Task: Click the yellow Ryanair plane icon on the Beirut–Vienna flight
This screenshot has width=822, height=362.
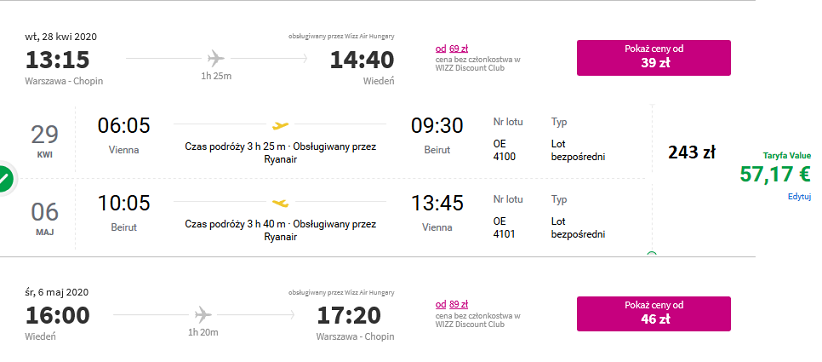Action: pos(280,203)
